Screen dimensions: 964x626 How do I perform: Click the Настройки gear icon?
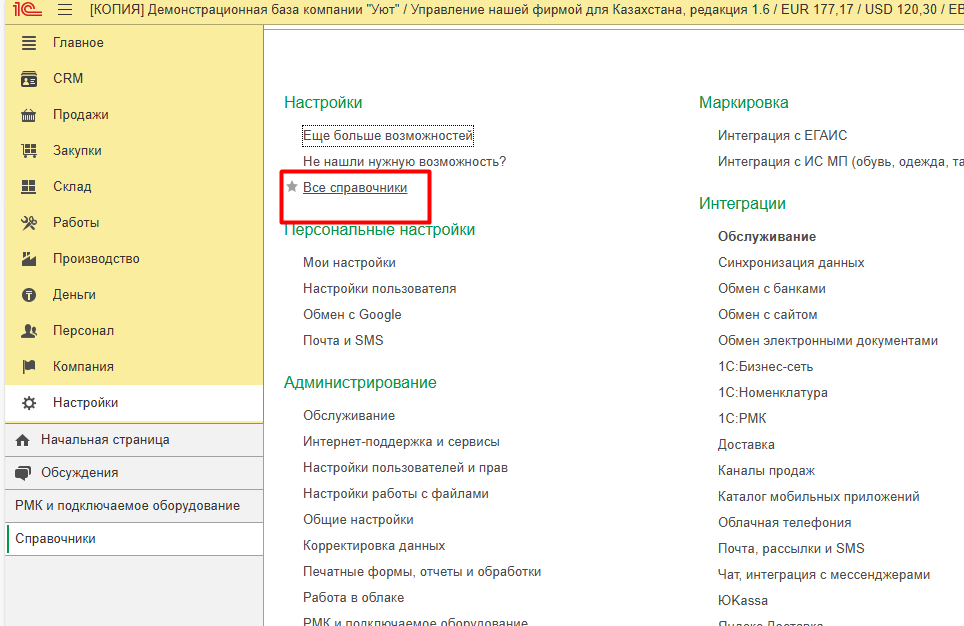(30, 403)
